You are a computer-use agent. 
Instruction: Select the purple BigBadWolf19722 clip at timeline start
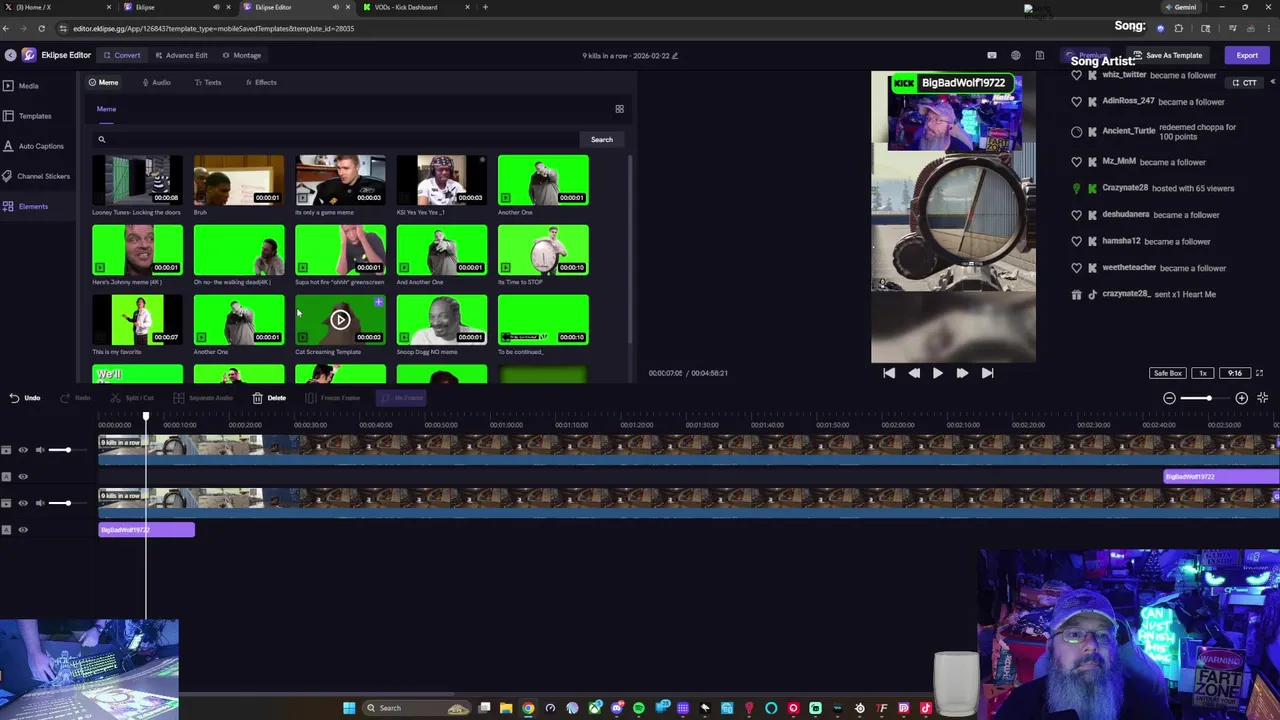coord(146,530)
